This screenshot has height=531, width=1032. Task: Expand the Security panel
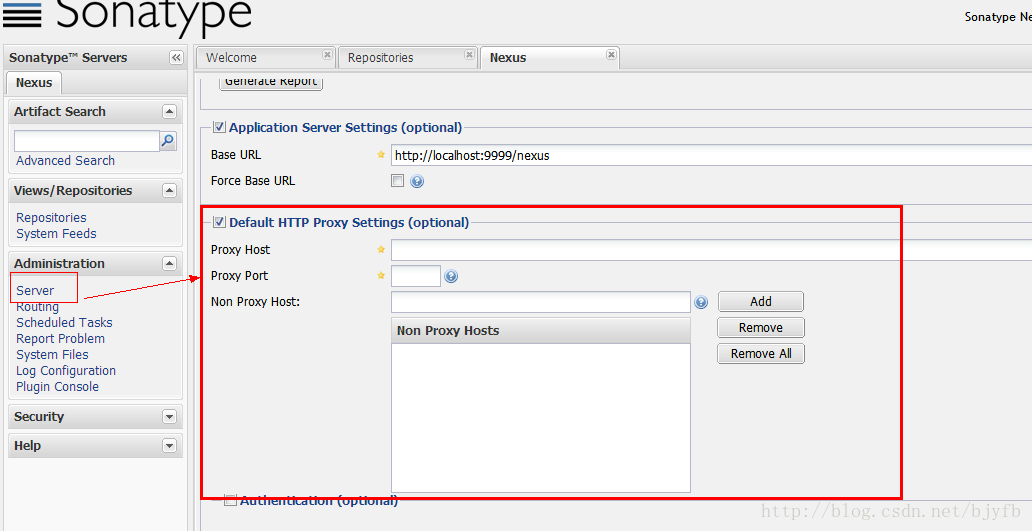[x=169, y=417]
